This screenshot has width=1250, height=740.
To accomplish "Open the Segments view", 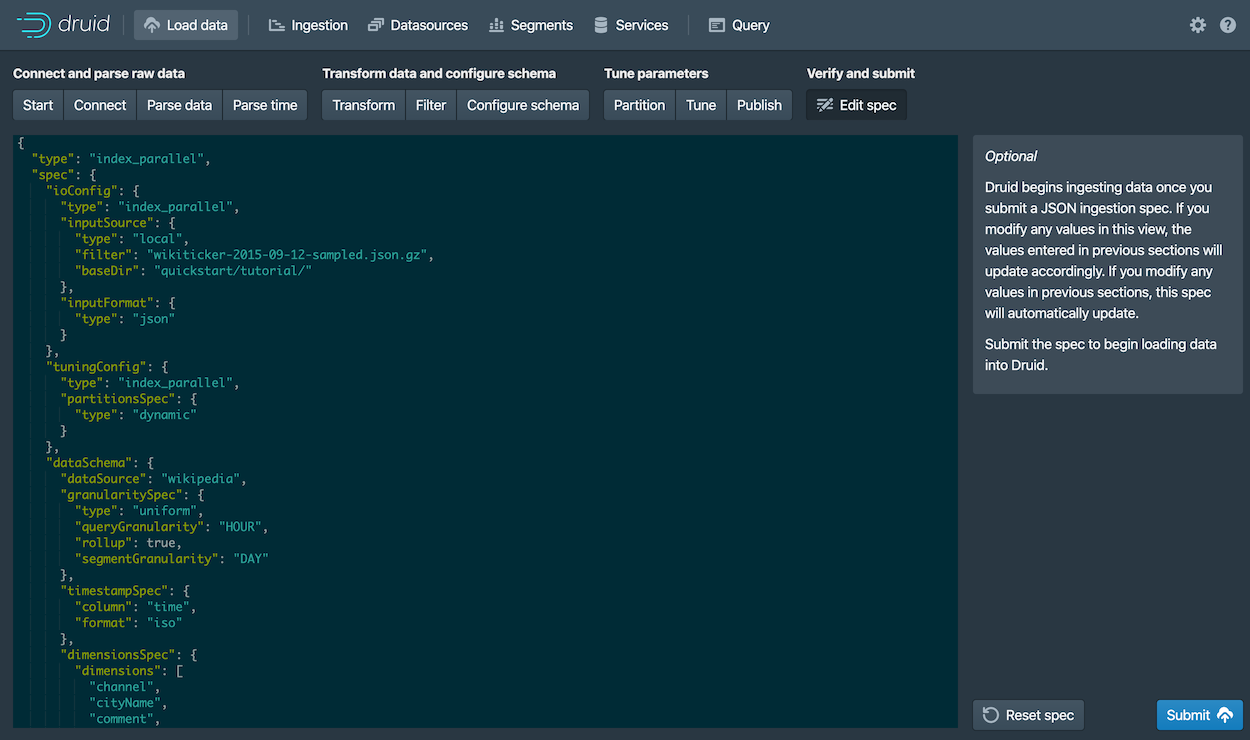I will coord(531,25).
